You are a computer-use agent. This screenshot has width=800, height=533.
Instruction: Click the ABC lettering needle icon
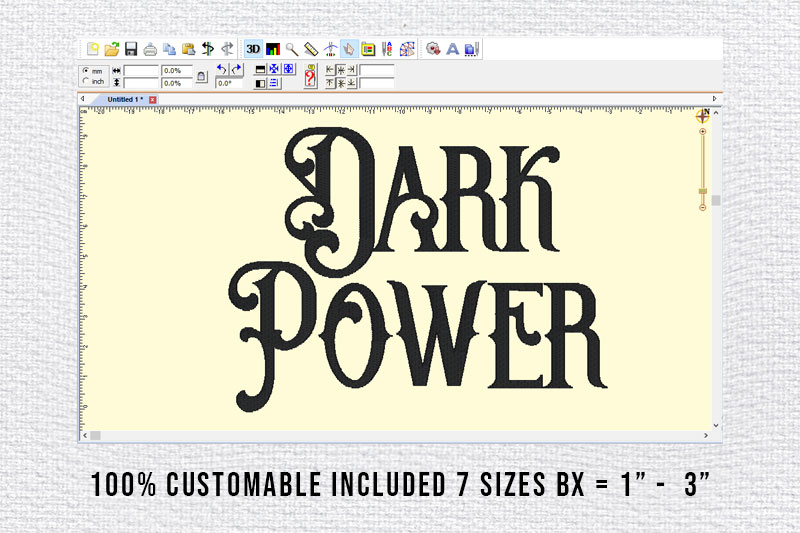tap(387, 49)
